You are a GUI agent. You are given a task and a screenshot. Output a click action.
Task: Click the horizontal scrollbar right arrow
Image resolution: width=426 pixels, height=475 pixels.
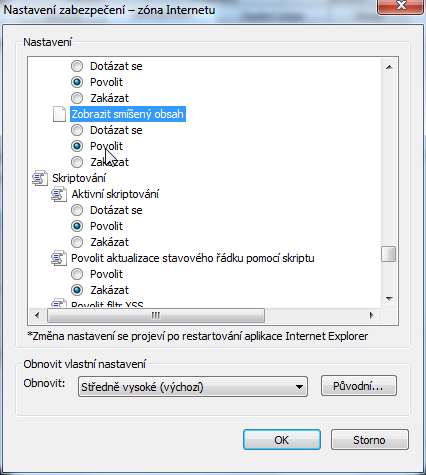(x=371, y=315)
